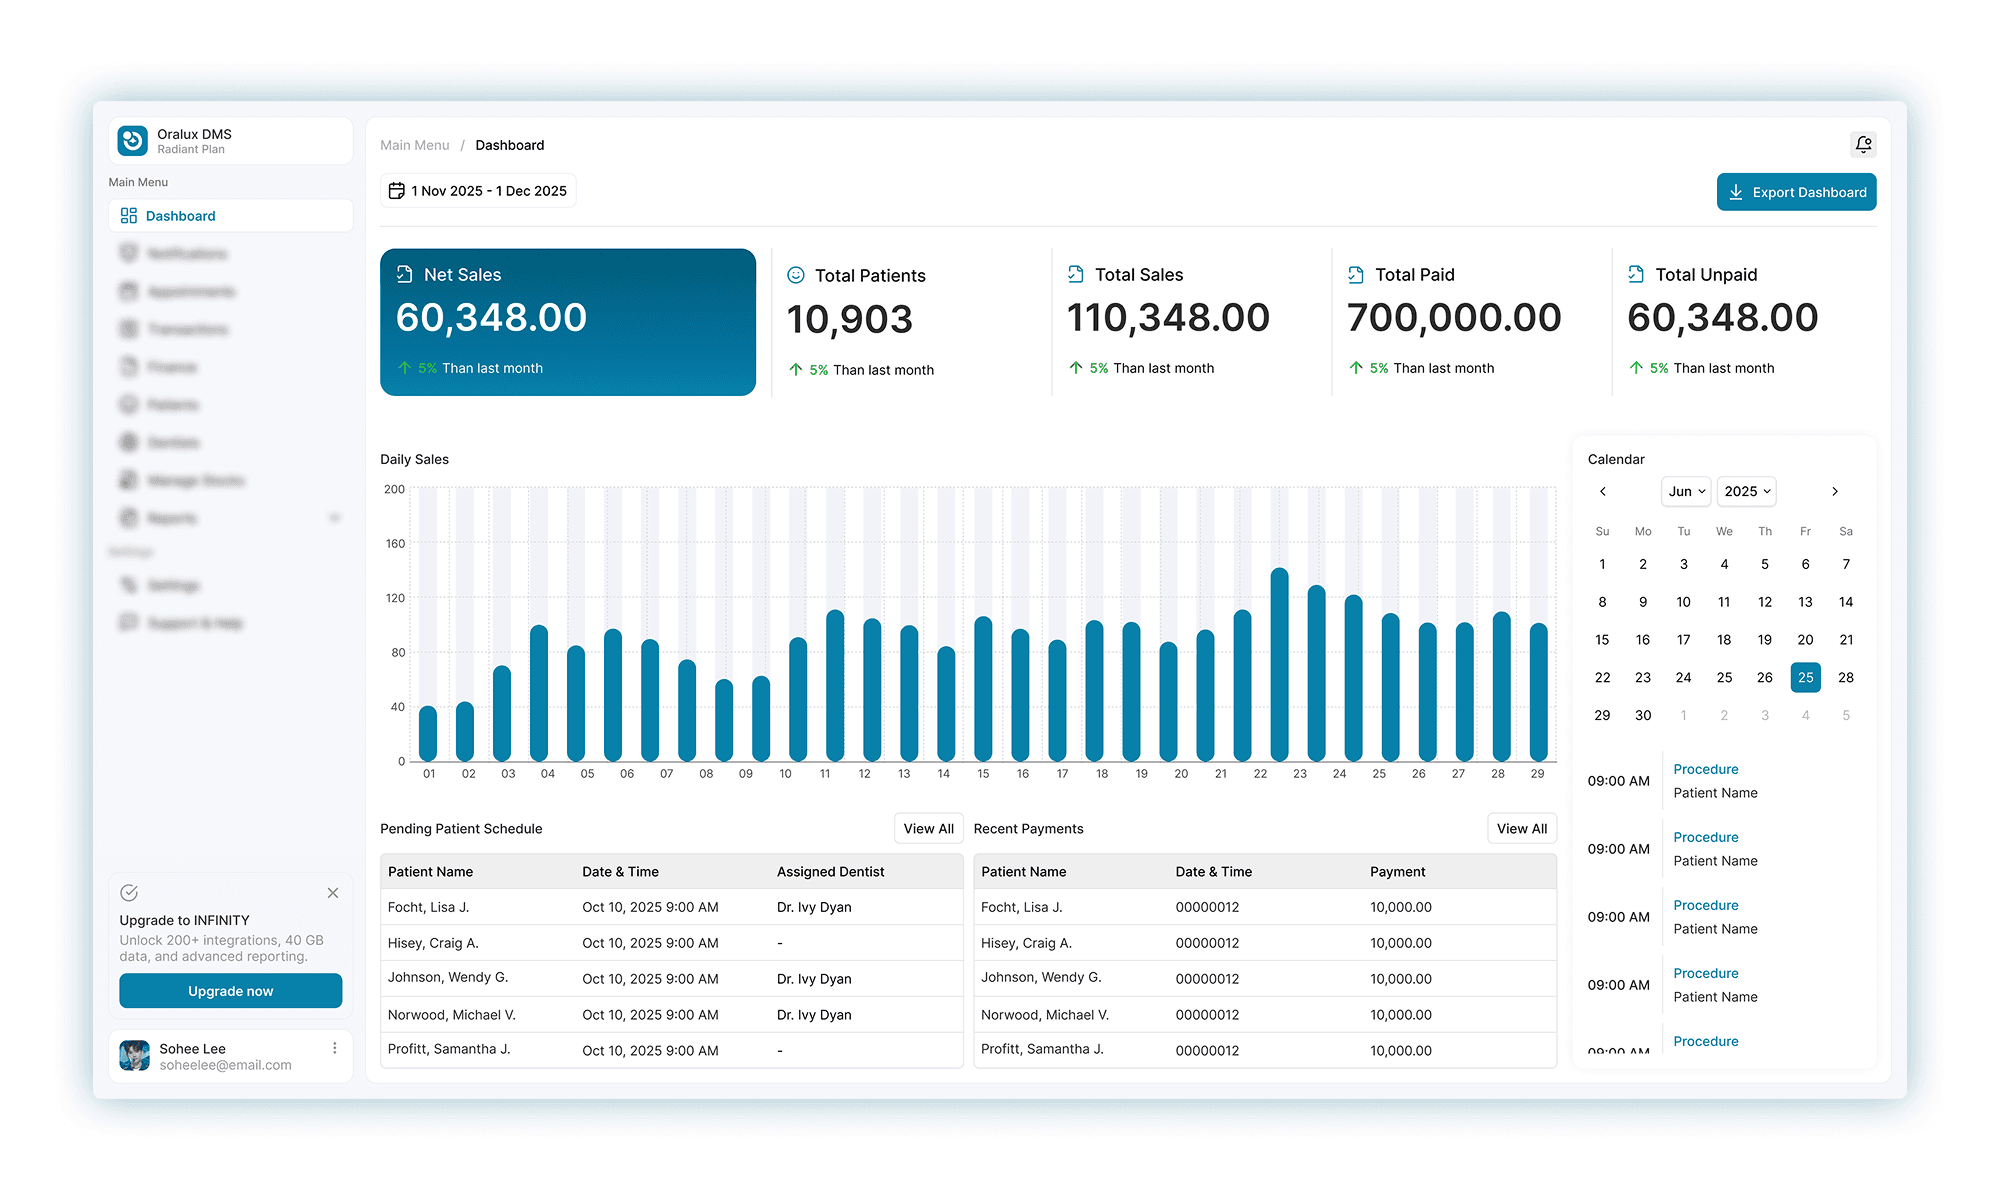Screen dimensions: 2000x1200
Task: Click the Dashboard grid icon in sidebar
Action: pos(129,216)
